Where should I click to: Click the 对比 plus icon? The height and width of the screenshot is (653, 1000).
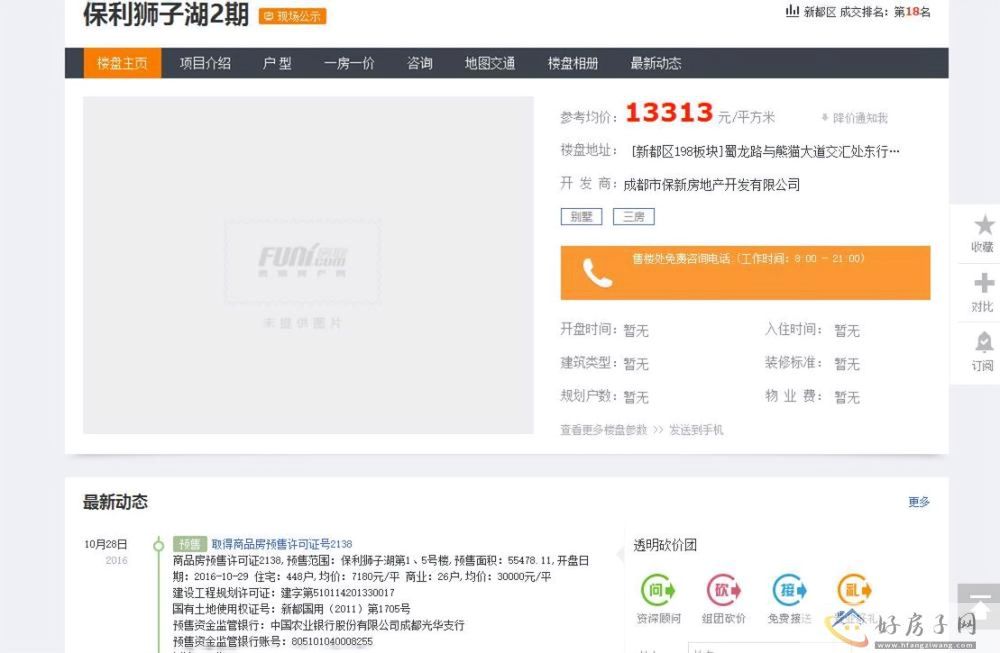coord(984,283)
